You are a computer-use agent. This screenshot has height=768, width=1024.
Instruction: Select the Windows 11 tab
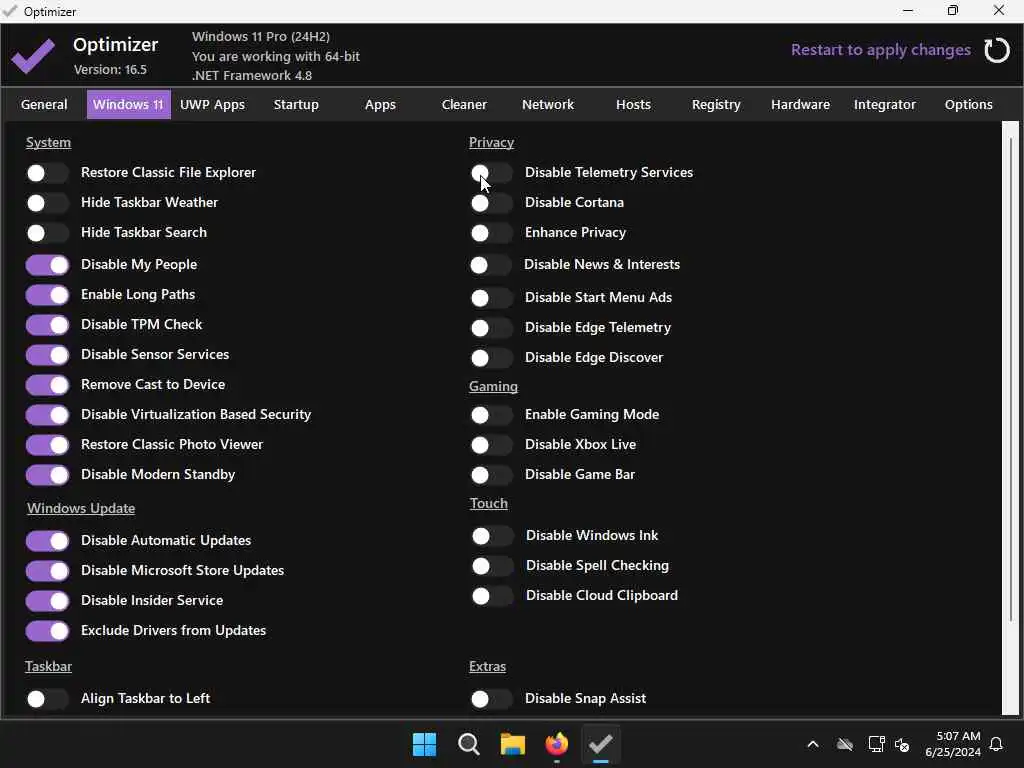tap(129, 104)
